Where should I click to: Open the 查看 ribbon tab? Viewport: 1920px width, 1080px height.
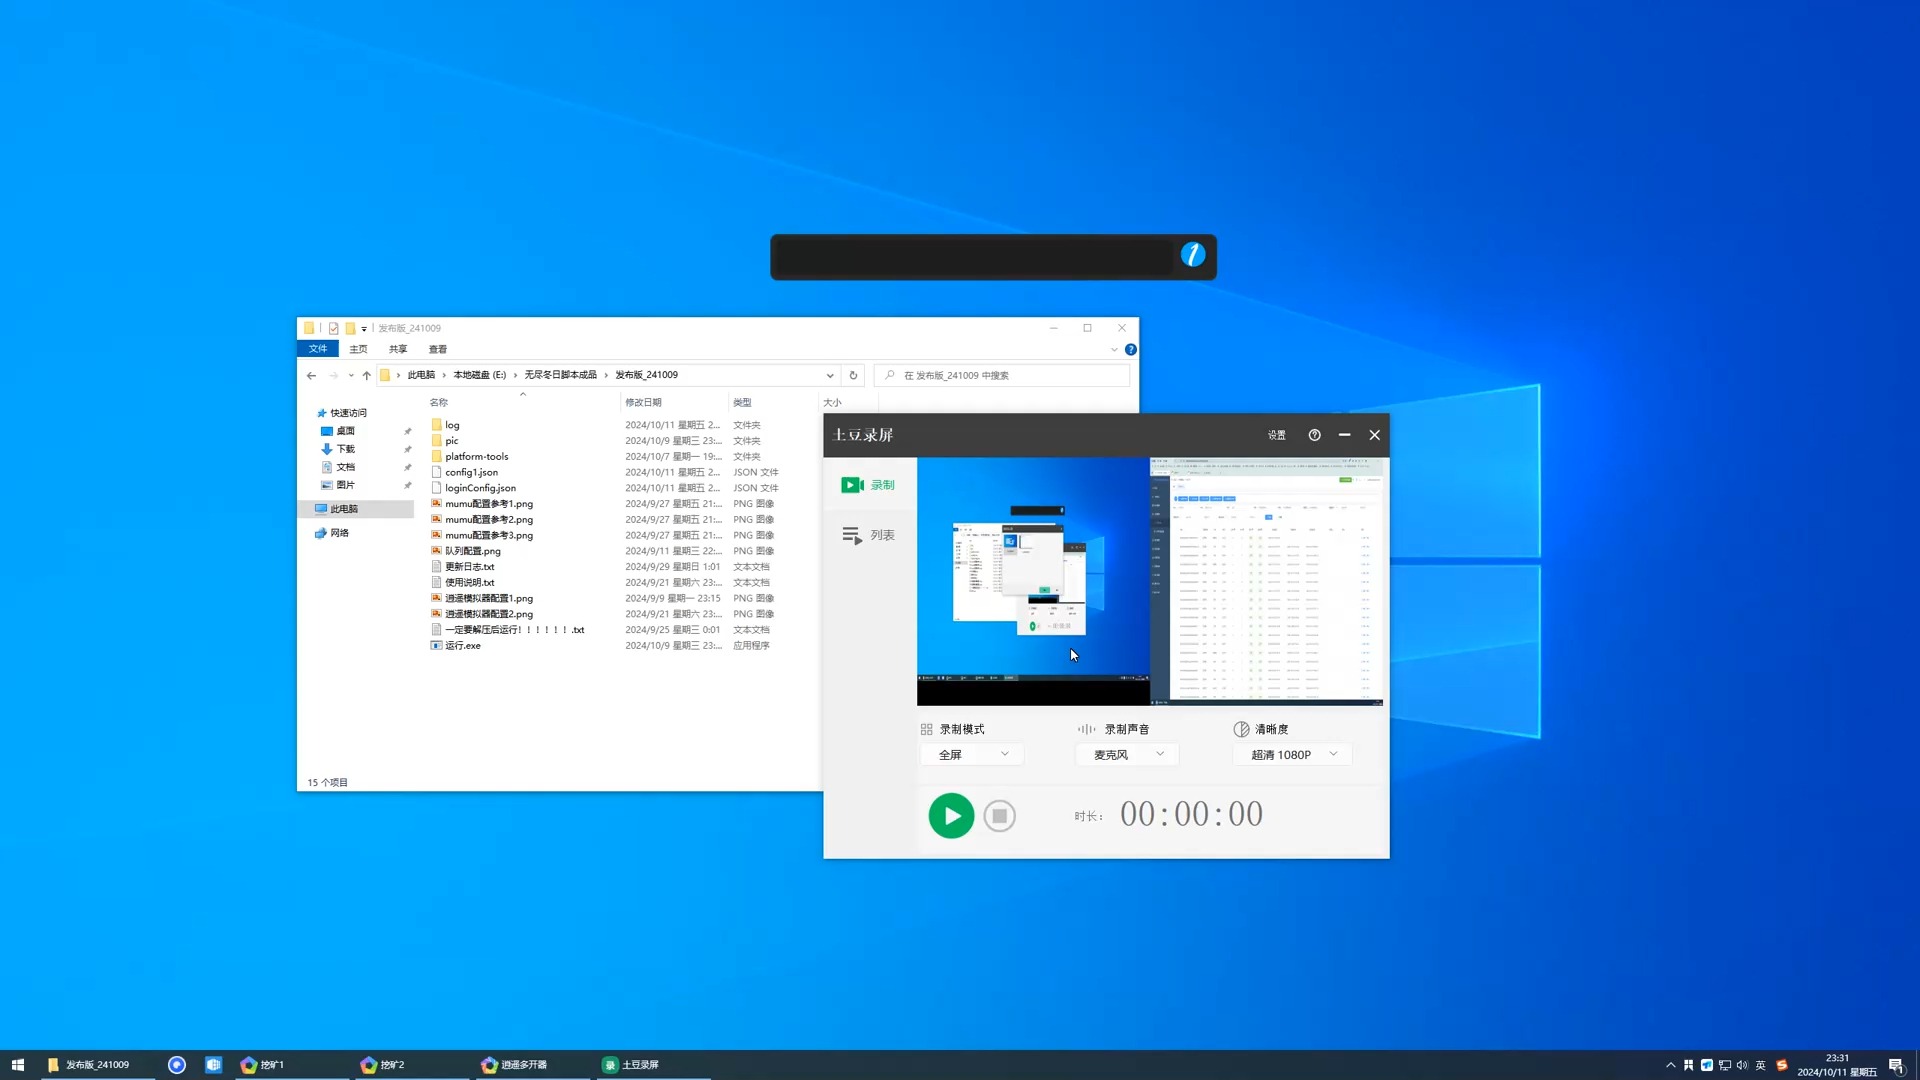[437, 349]
